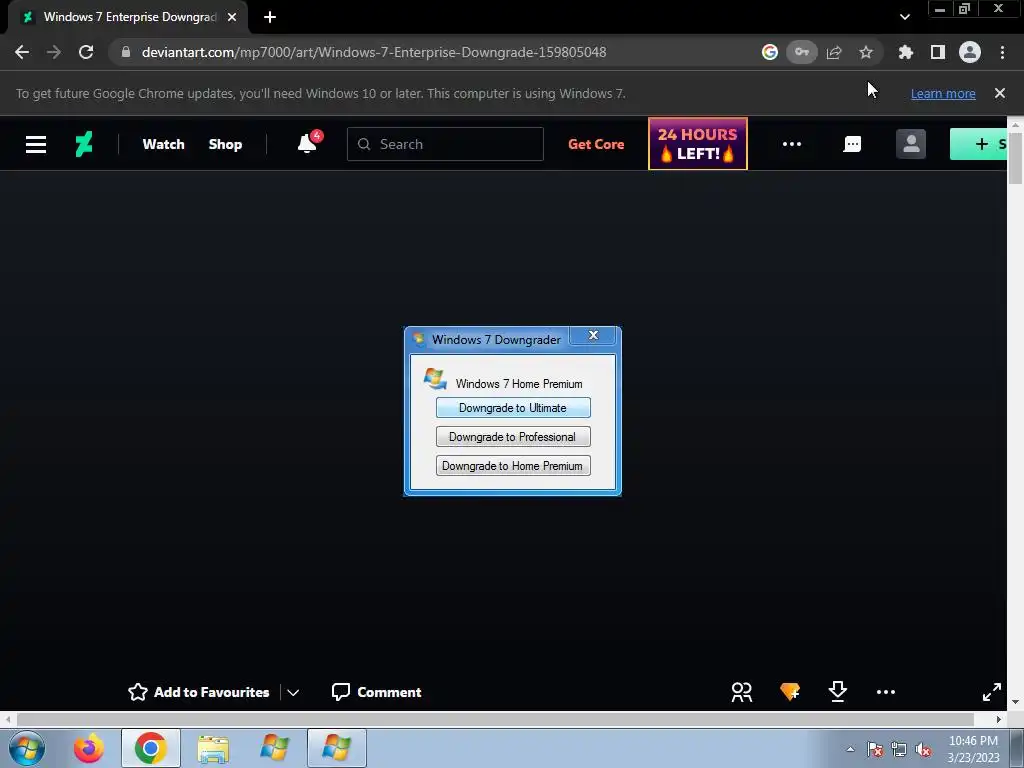
Task: Open notifications bell
Action: [307, 143]
